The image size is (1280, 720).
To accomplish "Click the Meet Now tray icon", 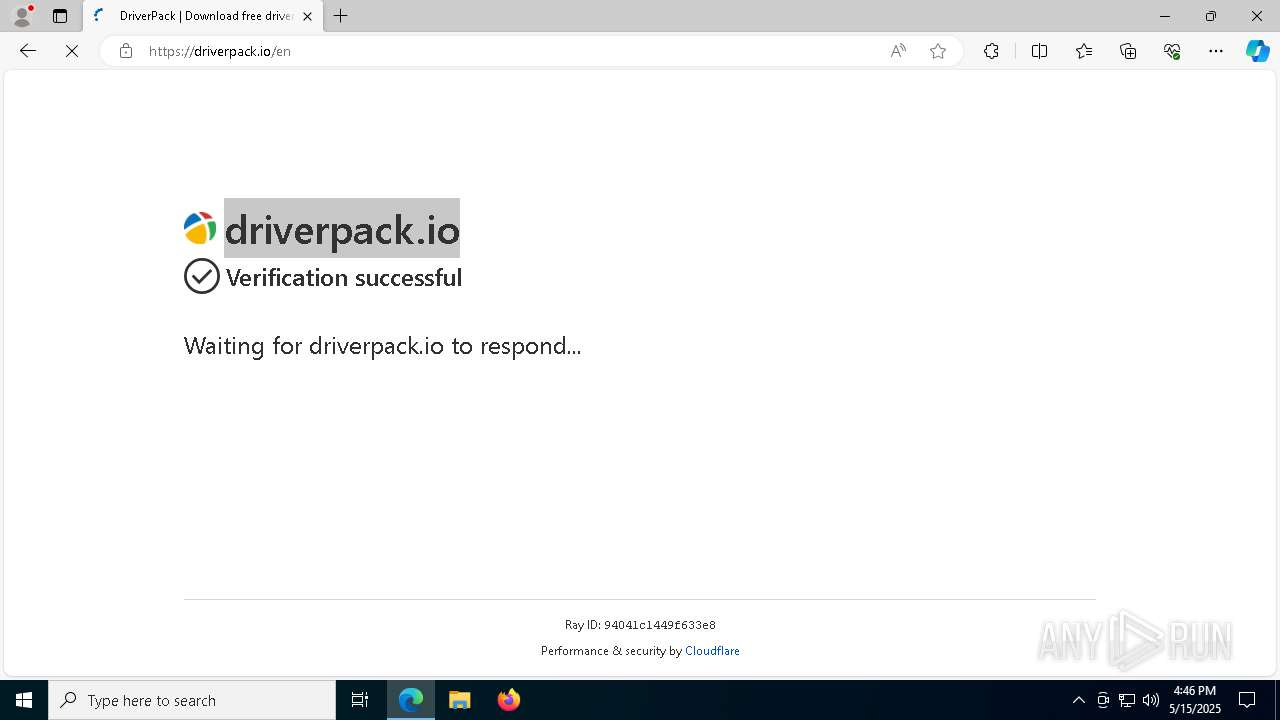I will (x=1103, y=700).
